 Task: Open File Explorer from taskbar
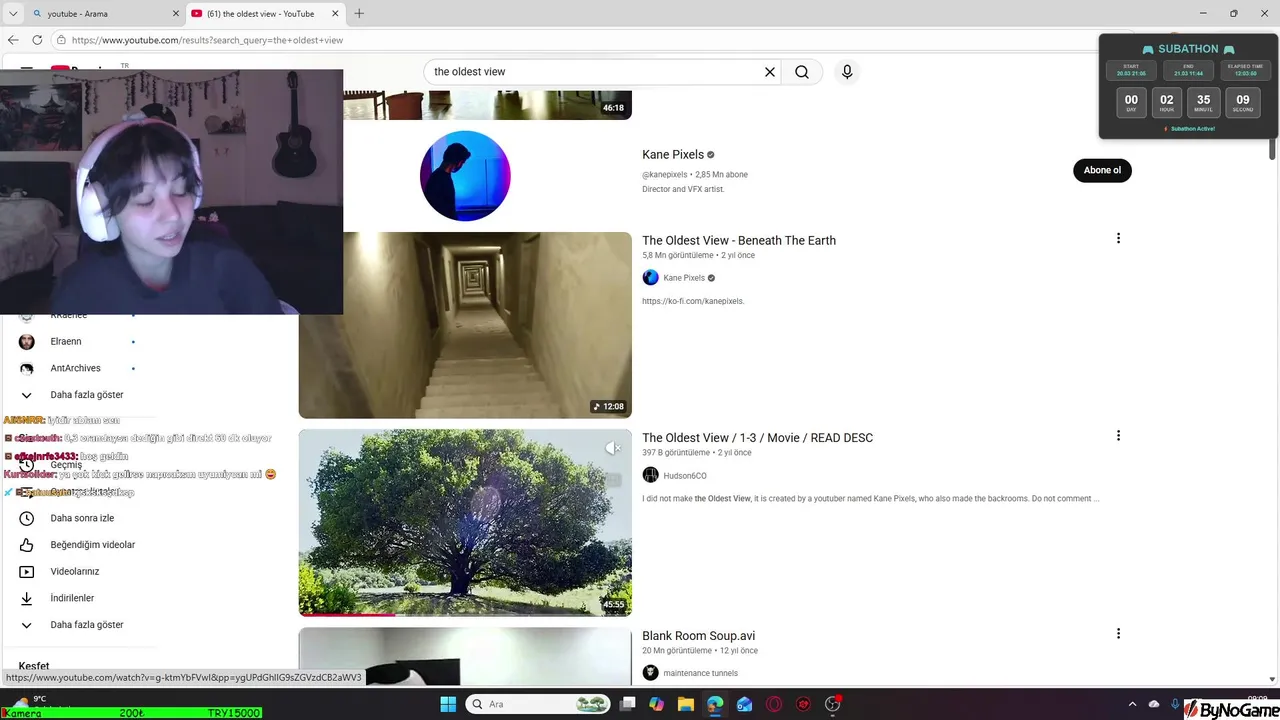[x=685, y=704]
